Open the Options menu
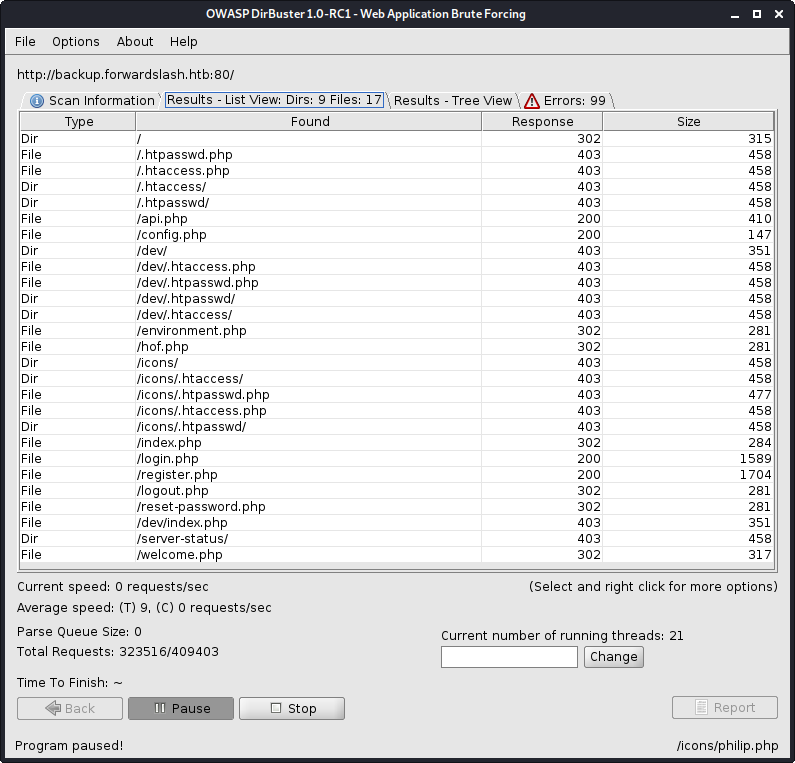This screenshot has width=795, height=763. 76,41
